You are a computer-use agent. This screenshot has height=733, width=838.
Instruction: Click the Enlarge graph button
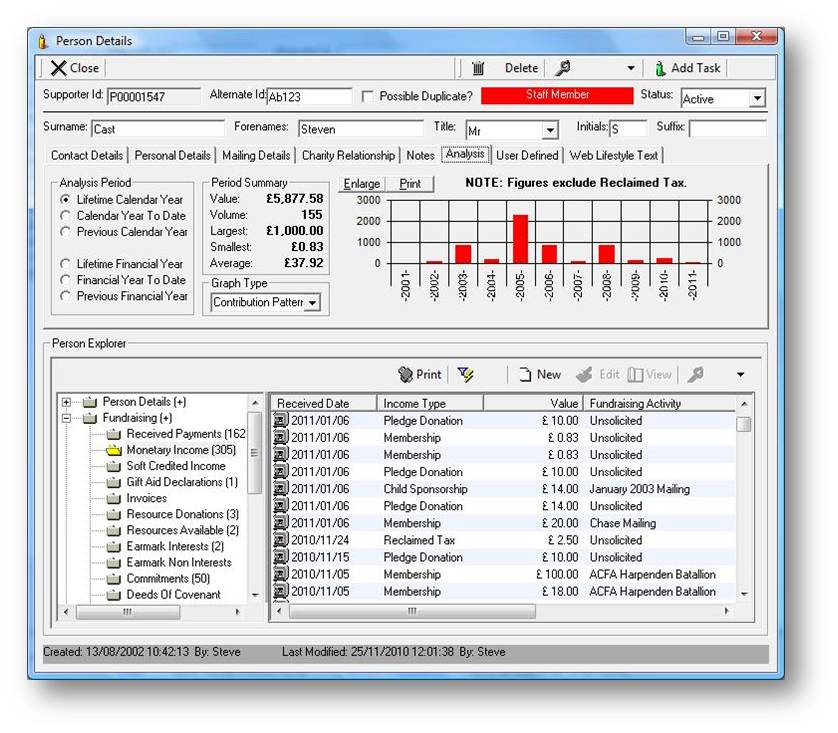[362, 184]
